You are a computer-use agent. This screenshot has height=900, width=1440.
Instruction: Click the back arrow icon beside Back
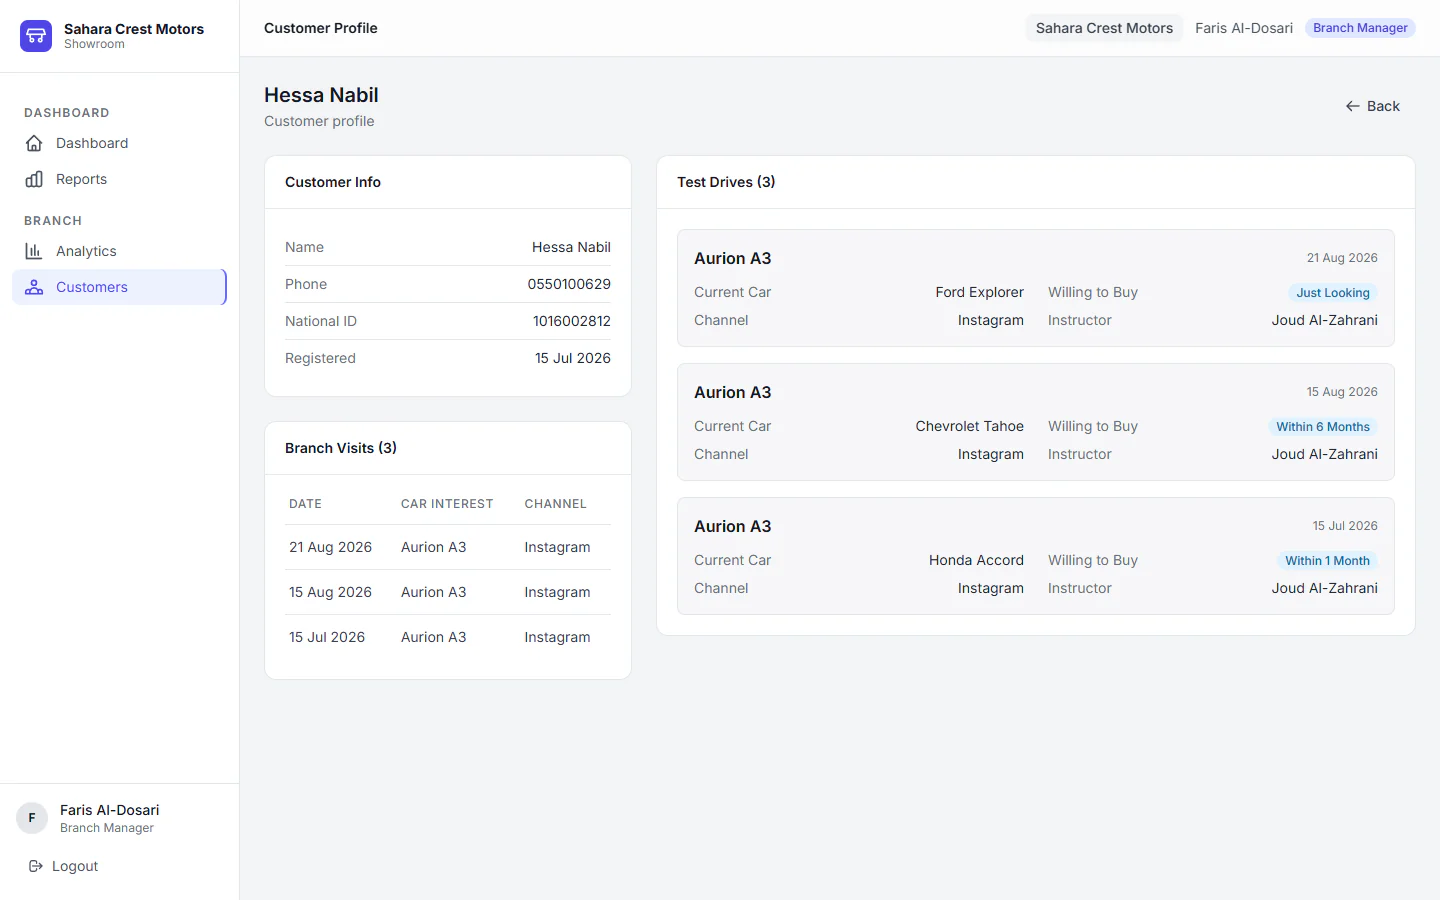(1352, 106)
